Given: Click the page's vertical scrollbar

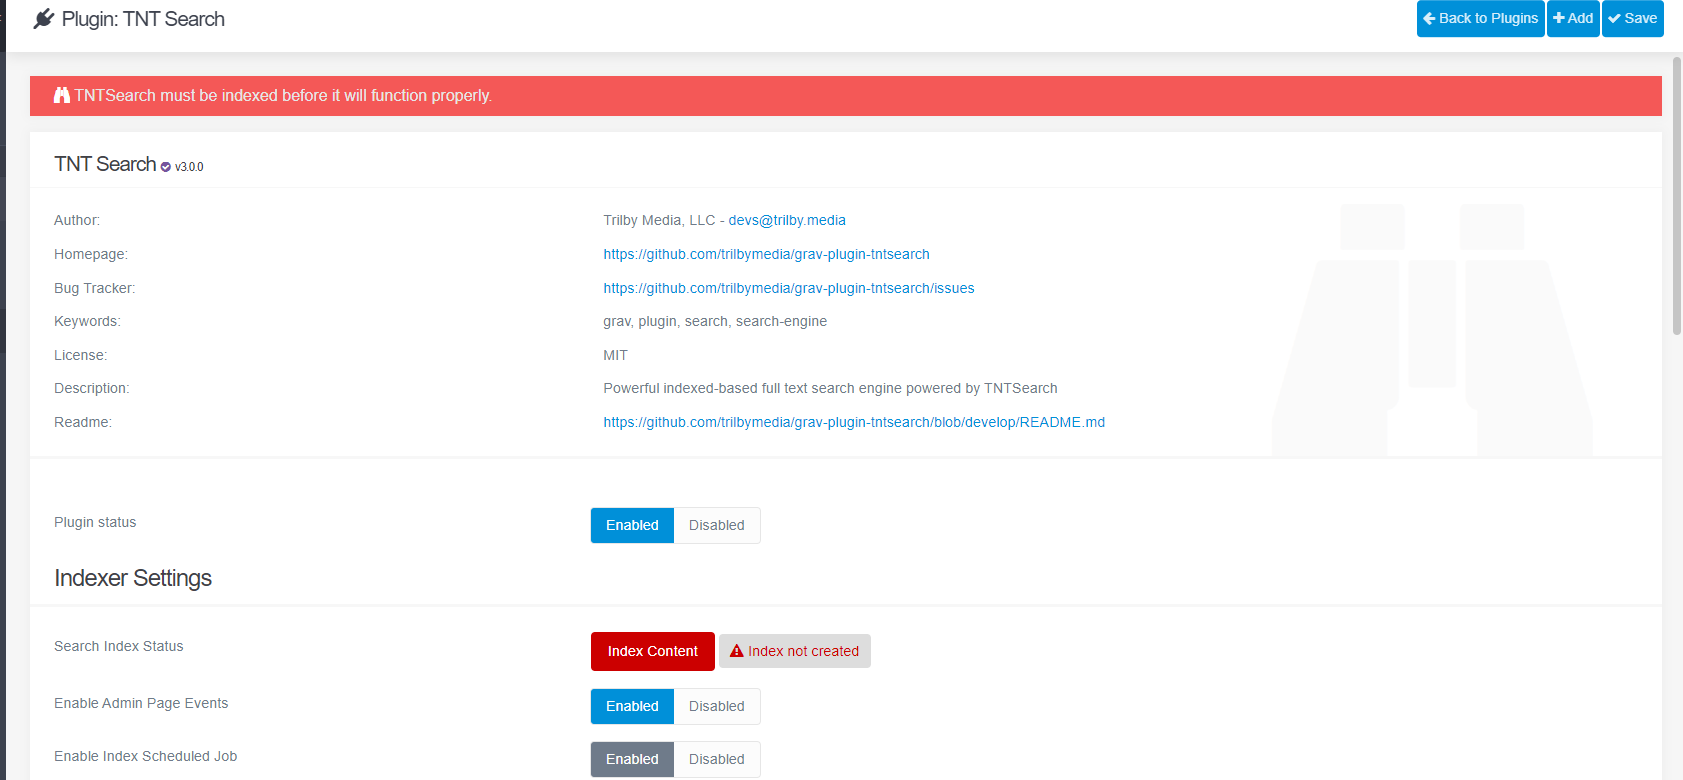Looking at the screenshot, I should (x=1677, y=196).
